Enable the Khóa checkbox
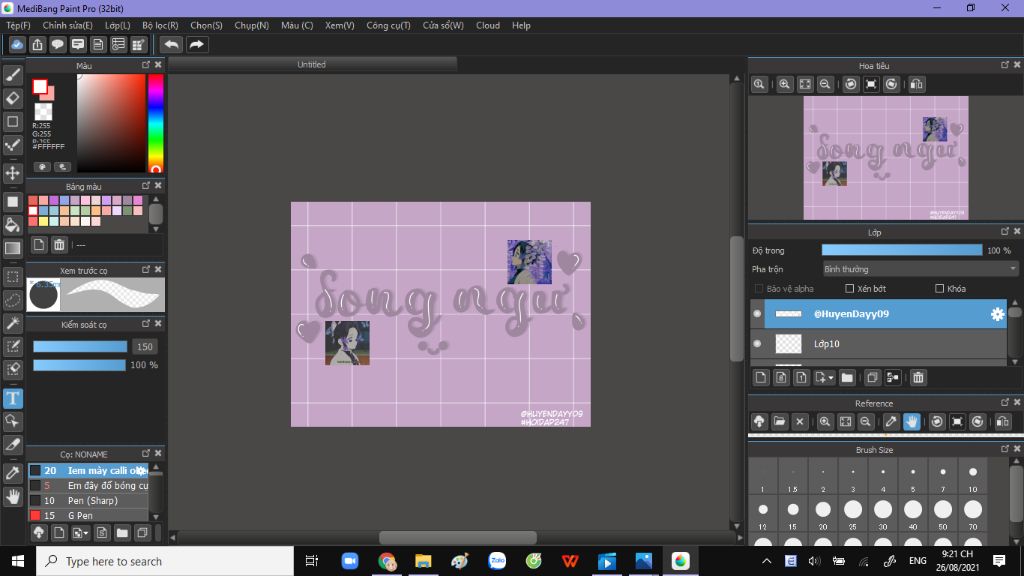 [x=939, y=289]
